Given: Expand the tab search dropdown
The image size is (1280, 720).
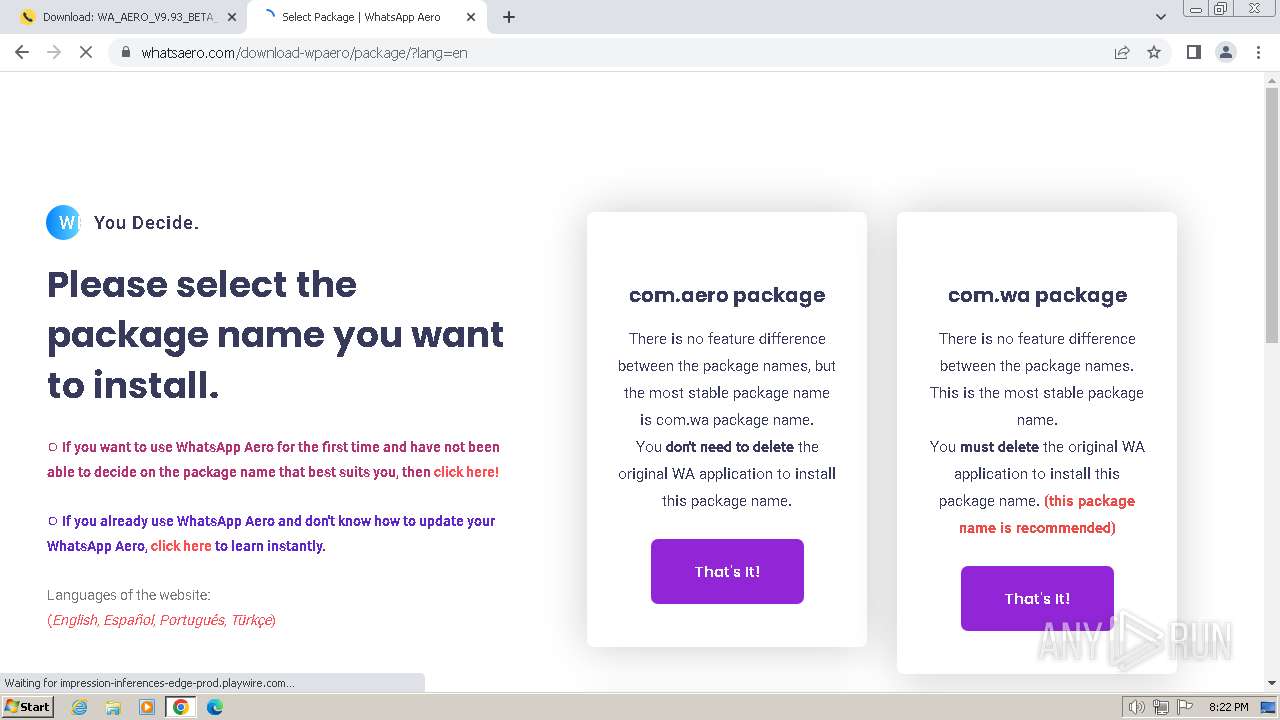Looking at the screenshot, I should (1160, 17).
